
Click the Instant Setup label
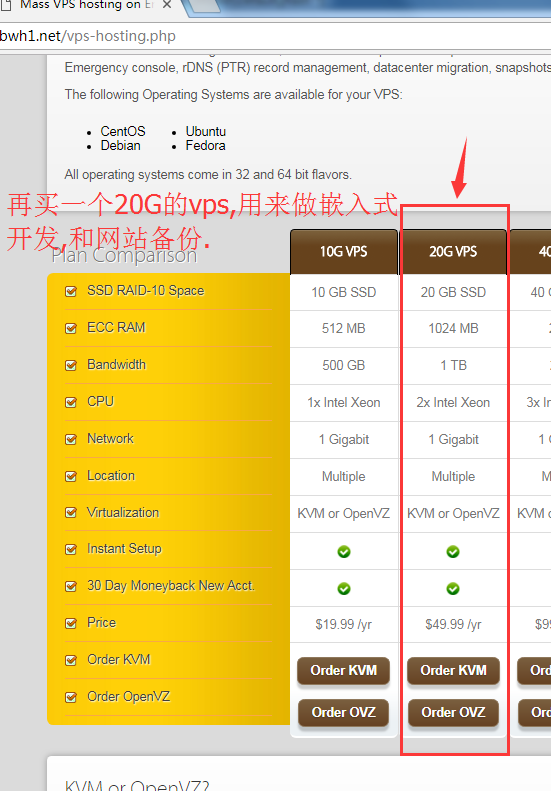tap(125, 549)
